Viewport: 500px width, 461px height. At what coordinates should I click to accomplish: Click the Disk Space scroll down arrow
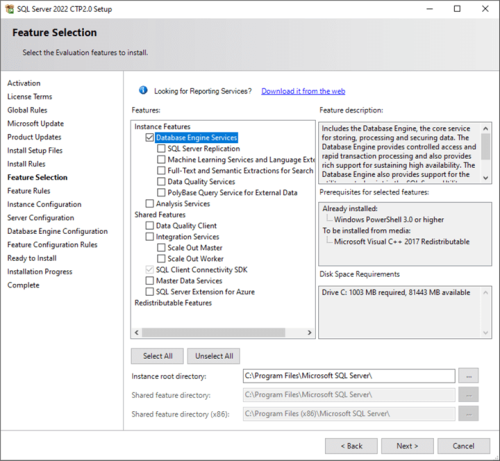pyautogui.click(x=486, y=333)
